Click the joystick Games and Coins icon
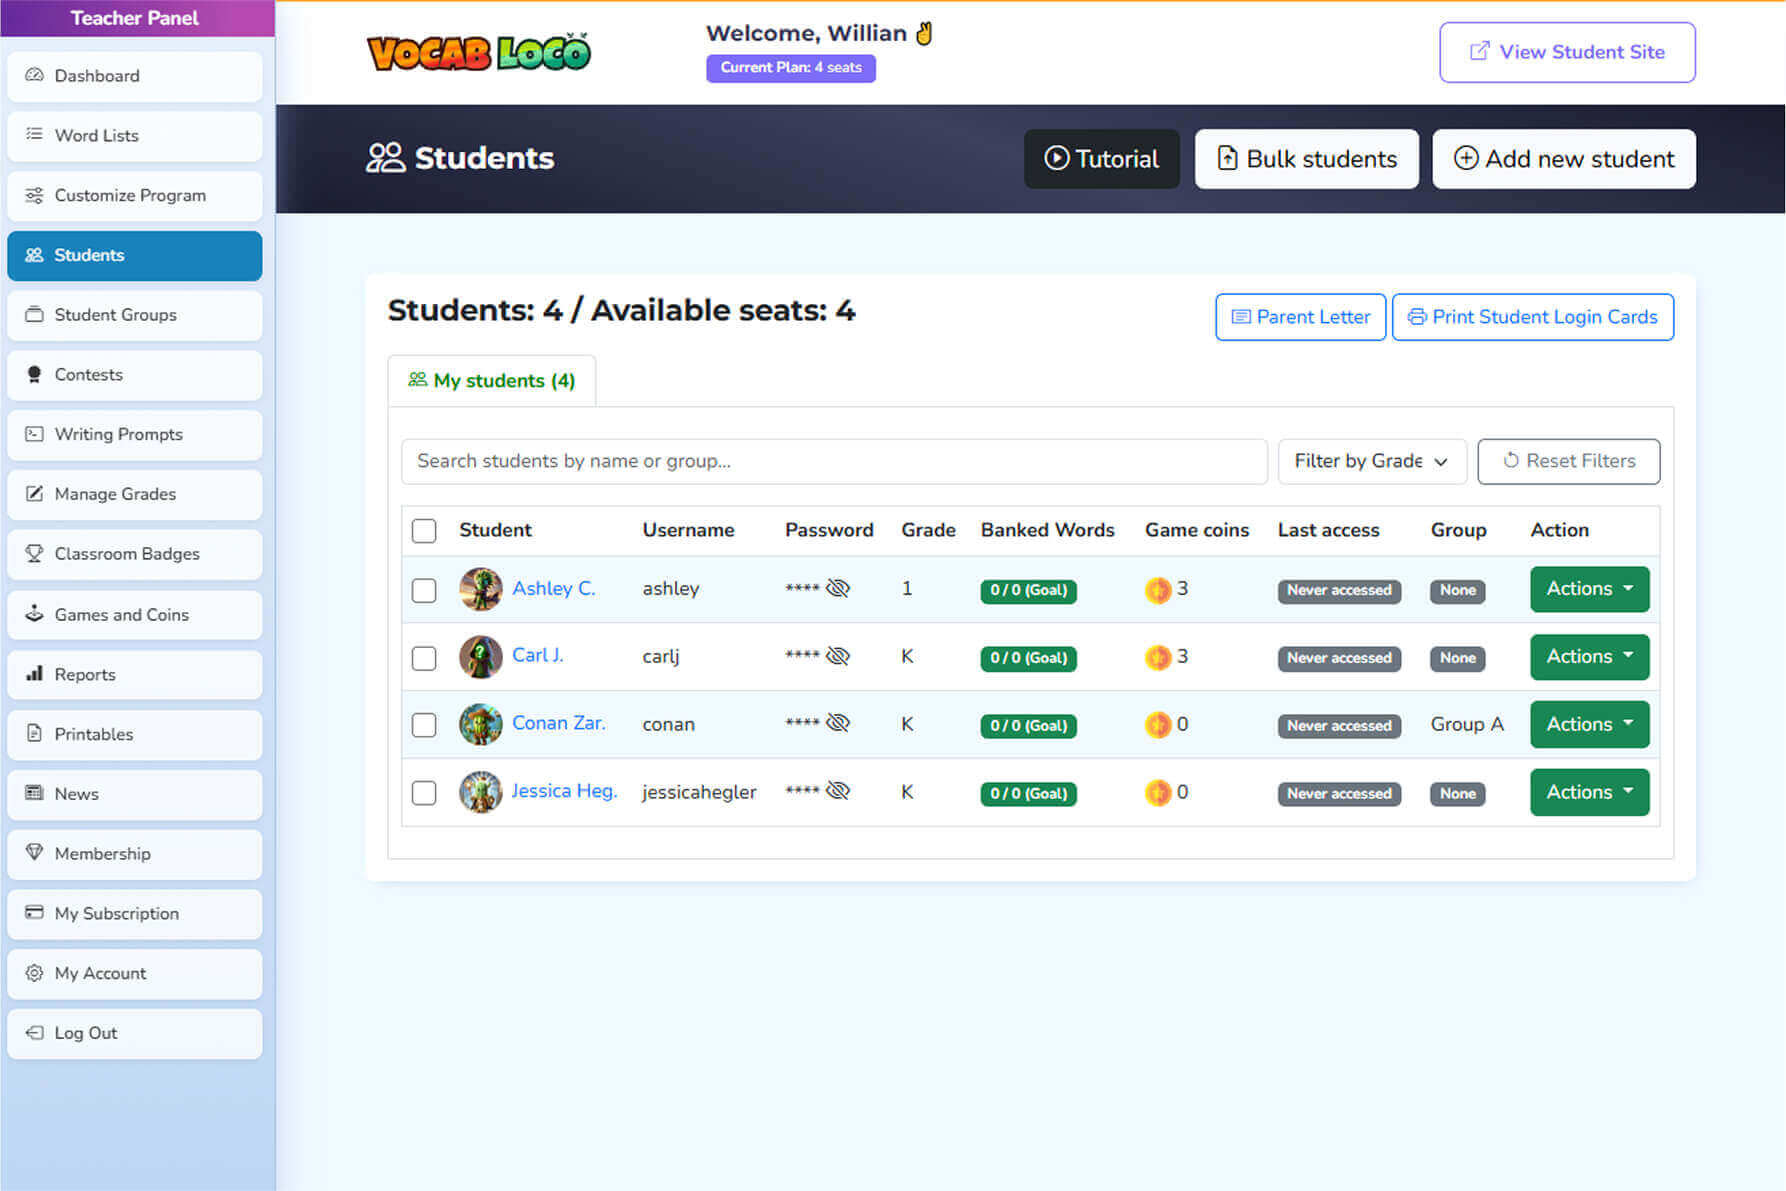 34,613
